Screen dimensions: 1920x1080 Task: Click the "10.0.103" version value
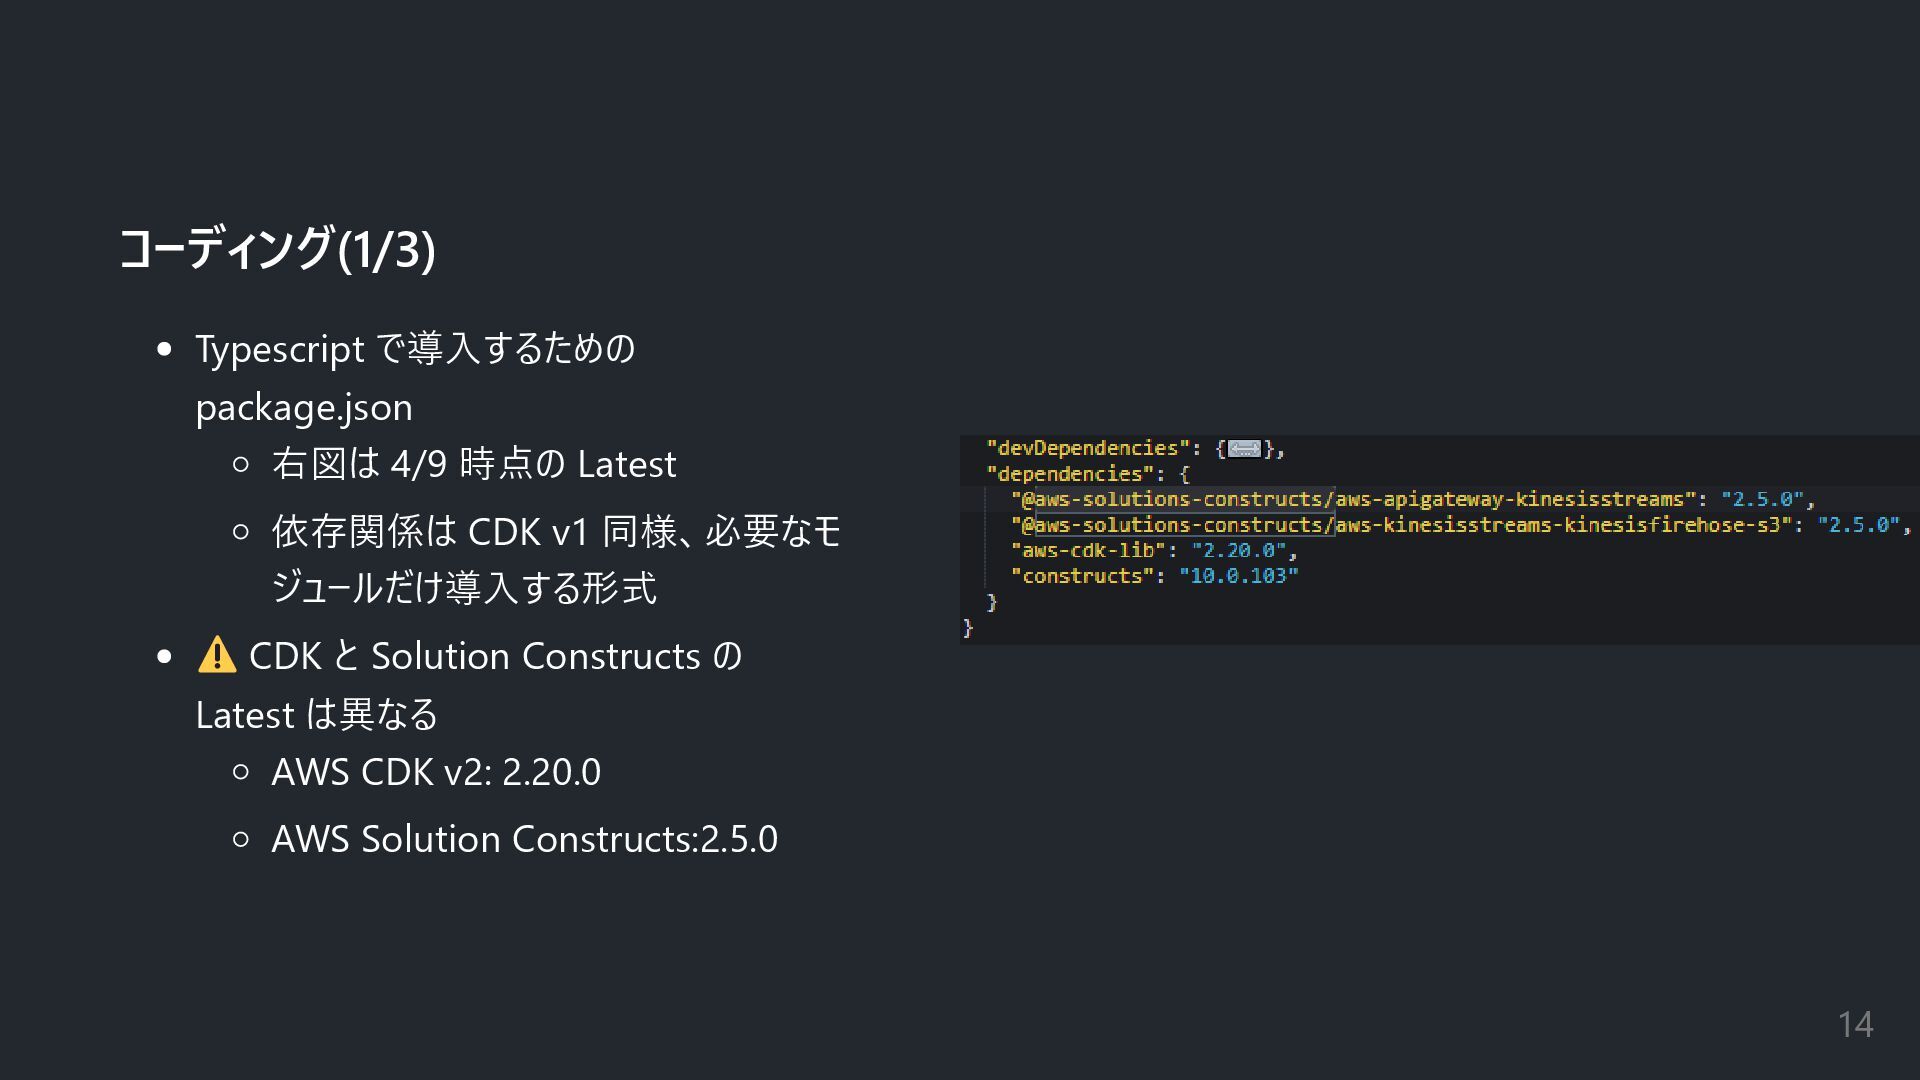(x=1237, y=576)
